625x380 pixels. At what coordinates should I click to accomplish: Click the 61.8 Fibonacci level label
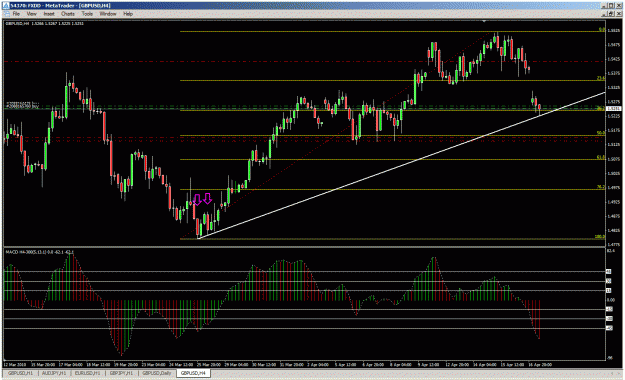[x=601, y=157]
